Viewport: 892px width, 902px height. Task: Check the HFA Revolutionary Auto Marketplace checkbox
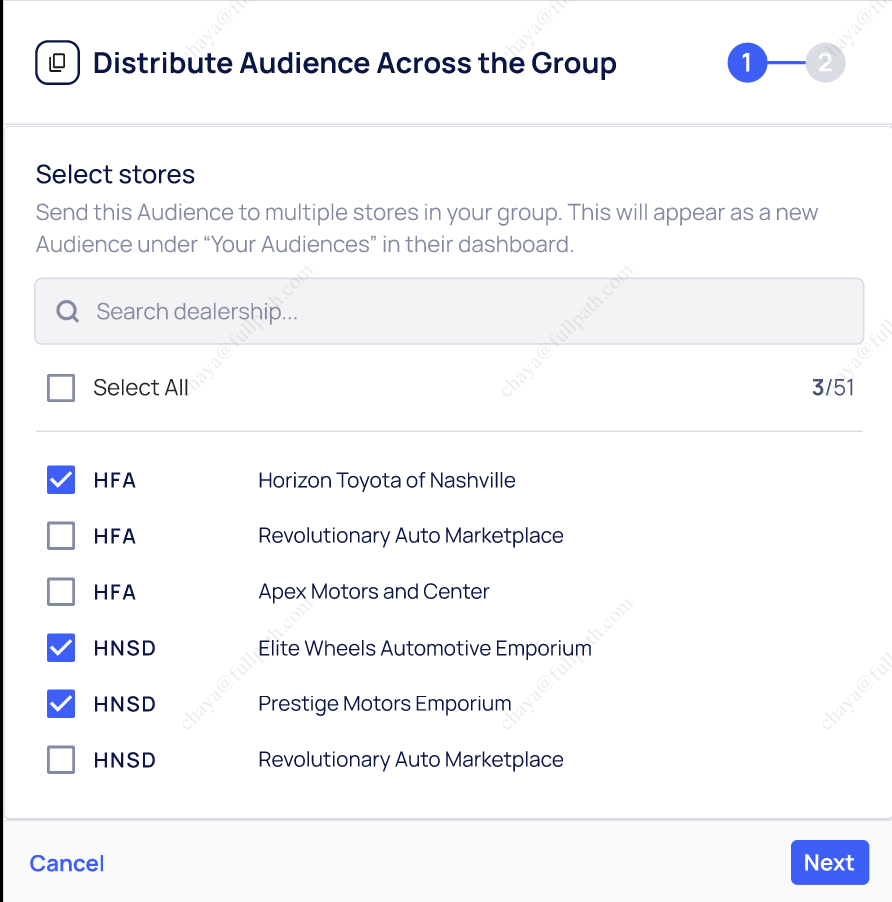61,536
